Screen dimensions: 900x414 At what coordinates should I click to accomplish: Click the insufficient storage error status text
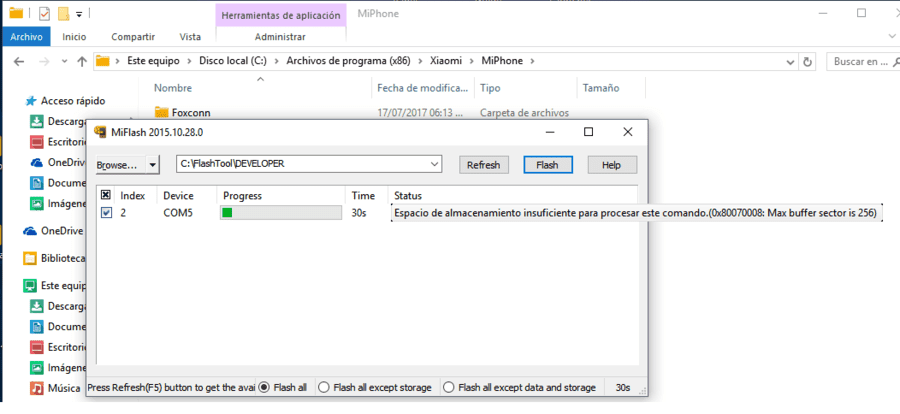635,213
